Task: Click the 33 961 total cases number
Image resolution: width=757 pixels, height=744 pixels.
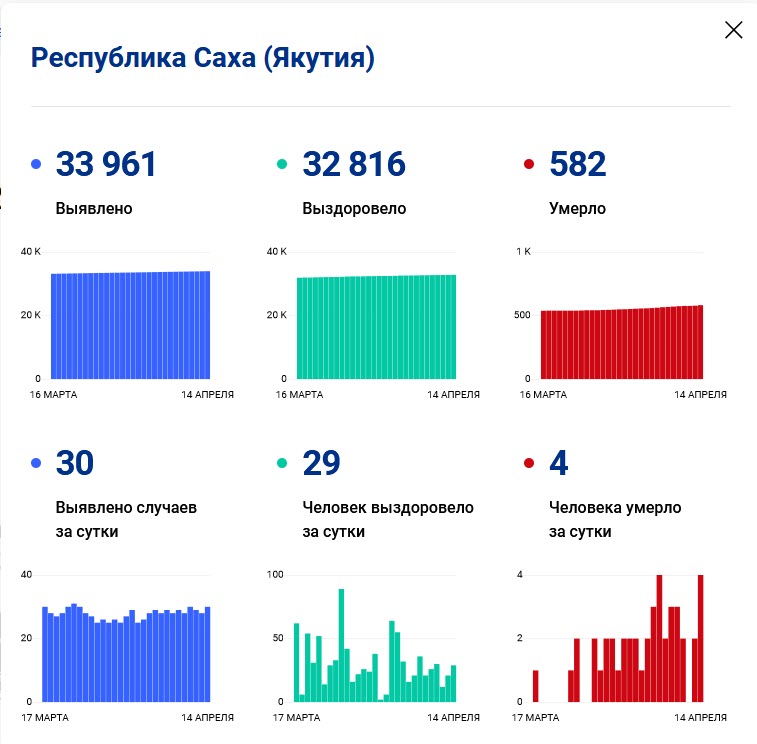Action: coord(106,164)
